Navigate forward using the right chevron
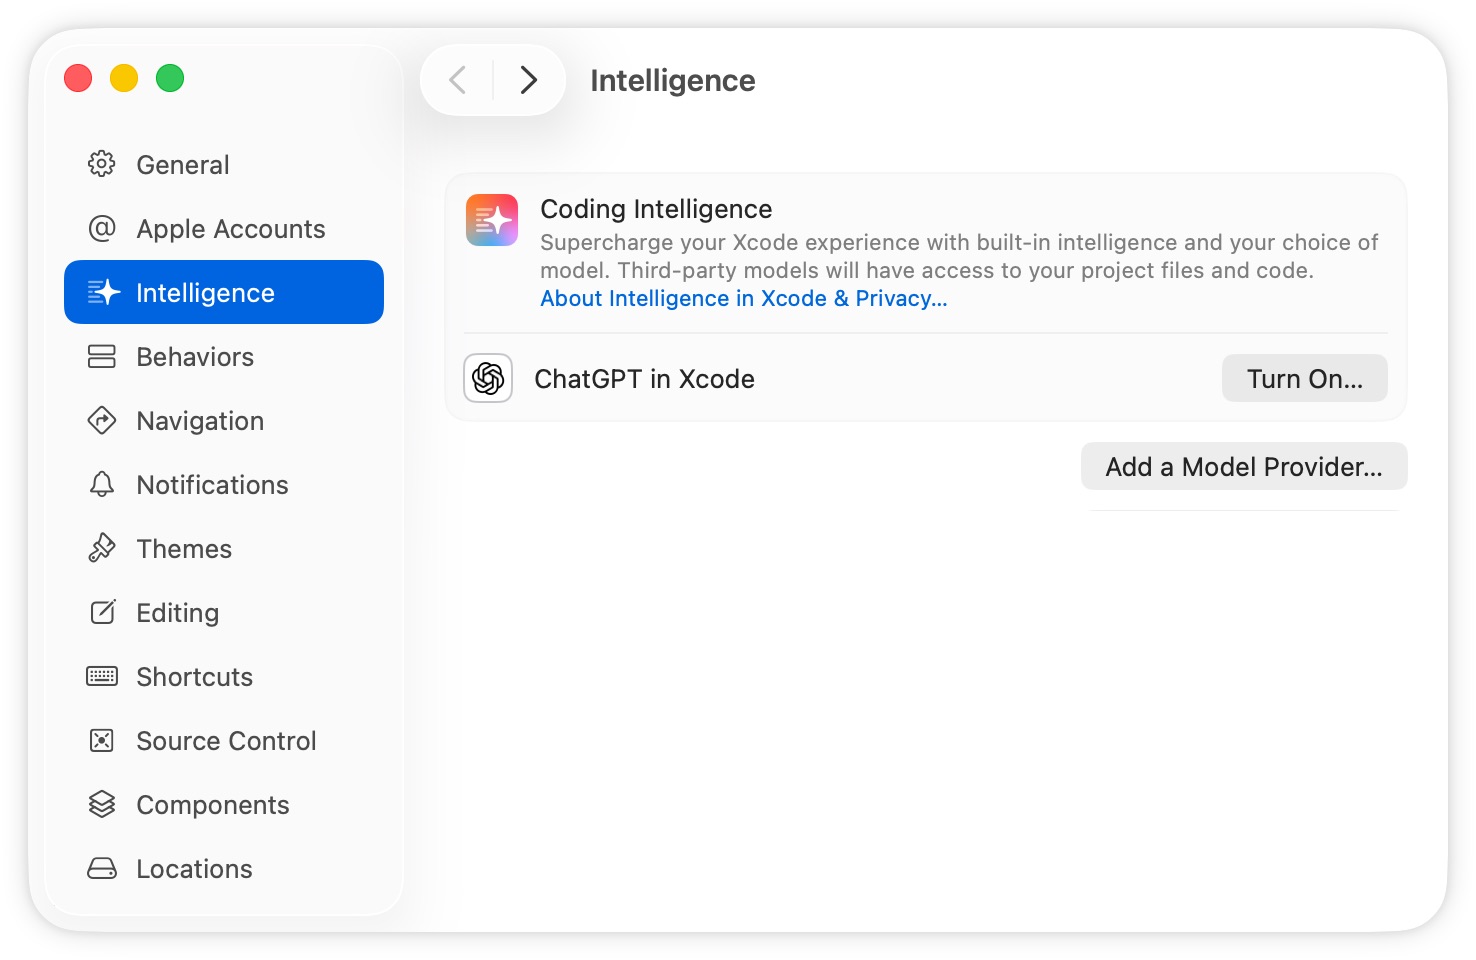1476x960 pixels. click(x=528, y=80)
